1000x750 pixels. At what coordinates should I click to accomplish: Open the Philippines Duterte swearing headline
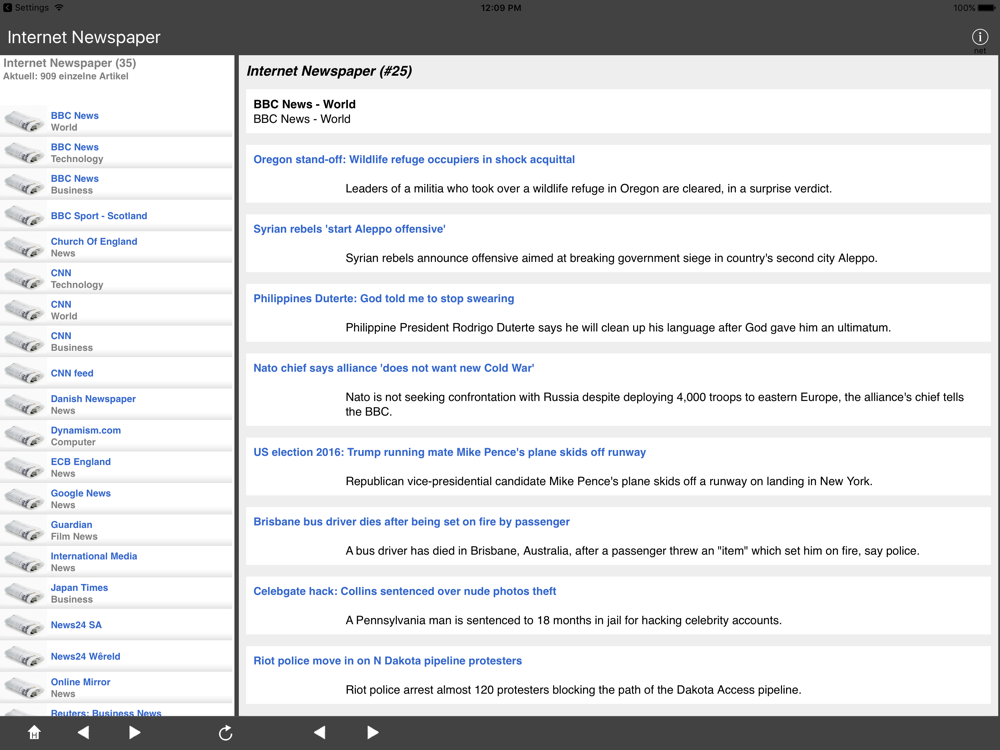(383, 298)
